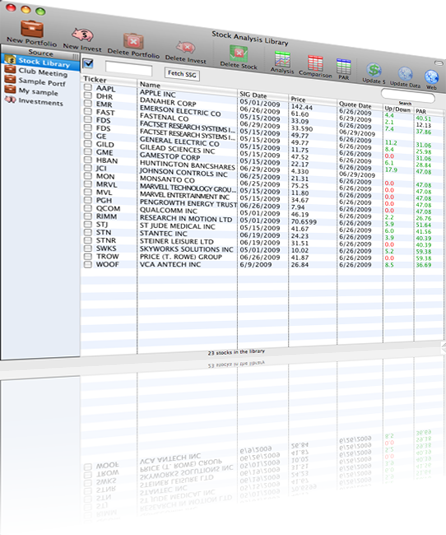Viewport: 446px width, 535px height.
Task: Select Stock Library in Source list
Action: (44, 62)
